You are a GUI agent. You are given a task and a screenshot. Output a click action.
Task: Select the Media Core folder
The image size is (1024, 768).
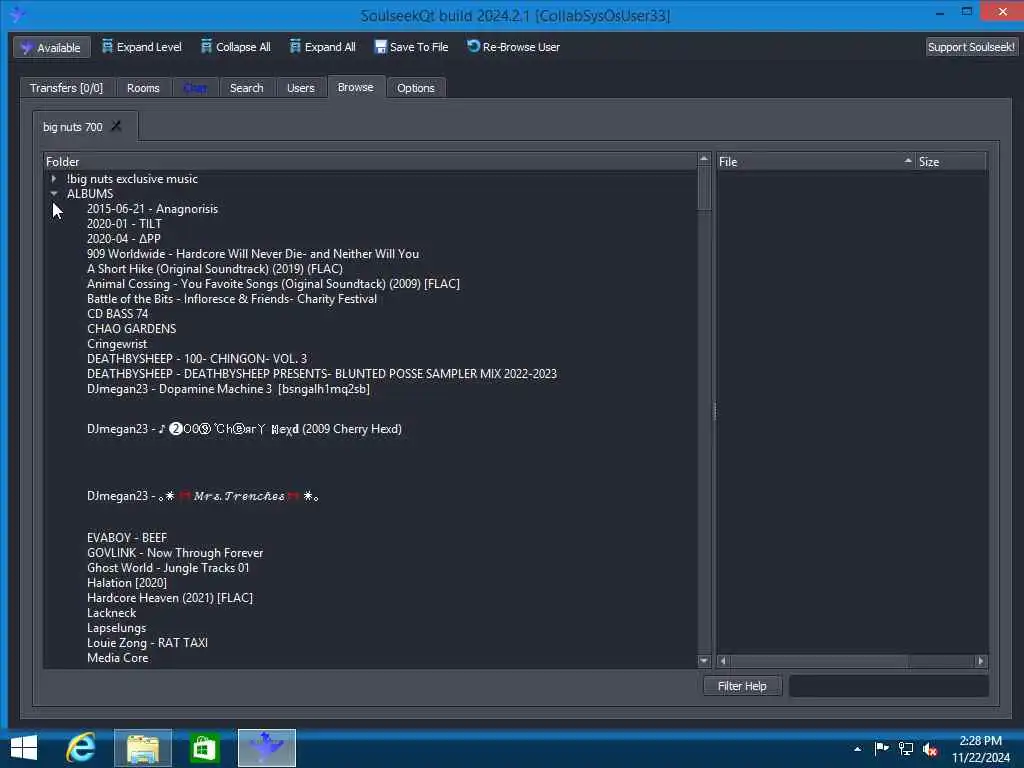coord(118,658)
